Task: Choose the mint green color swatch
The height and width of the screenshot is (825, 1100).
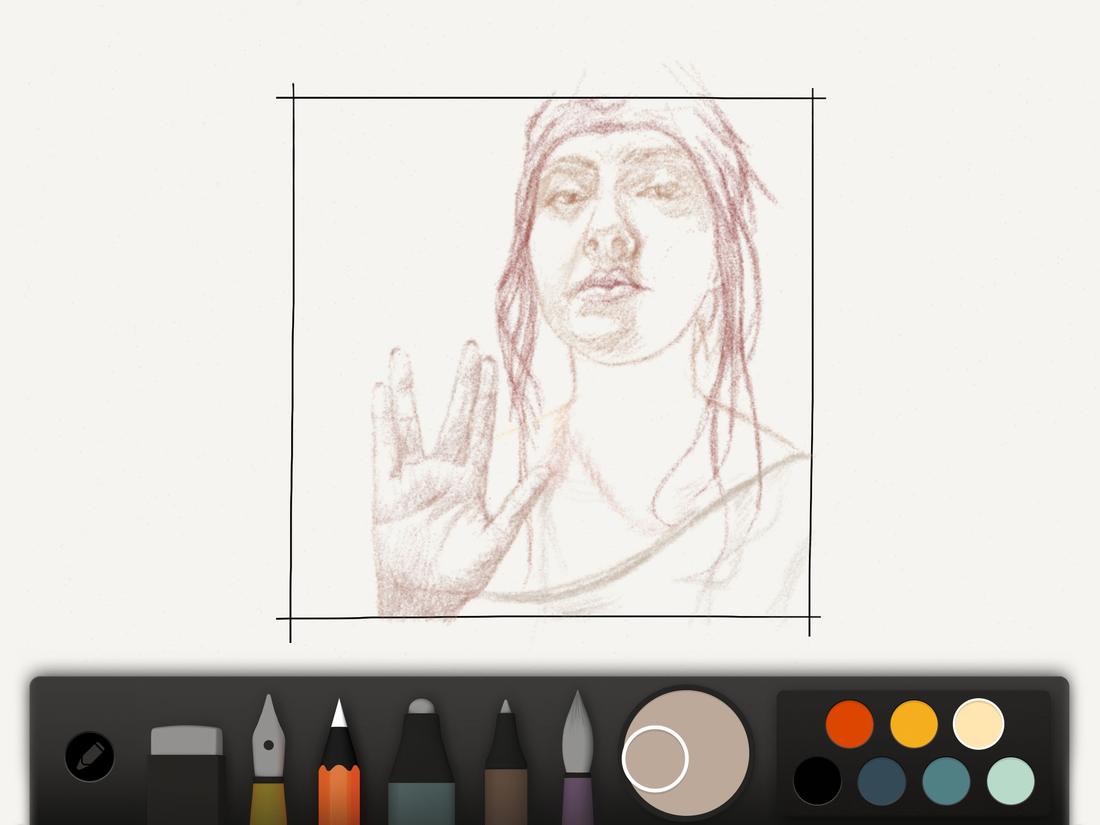Action: click(1012, 777)
